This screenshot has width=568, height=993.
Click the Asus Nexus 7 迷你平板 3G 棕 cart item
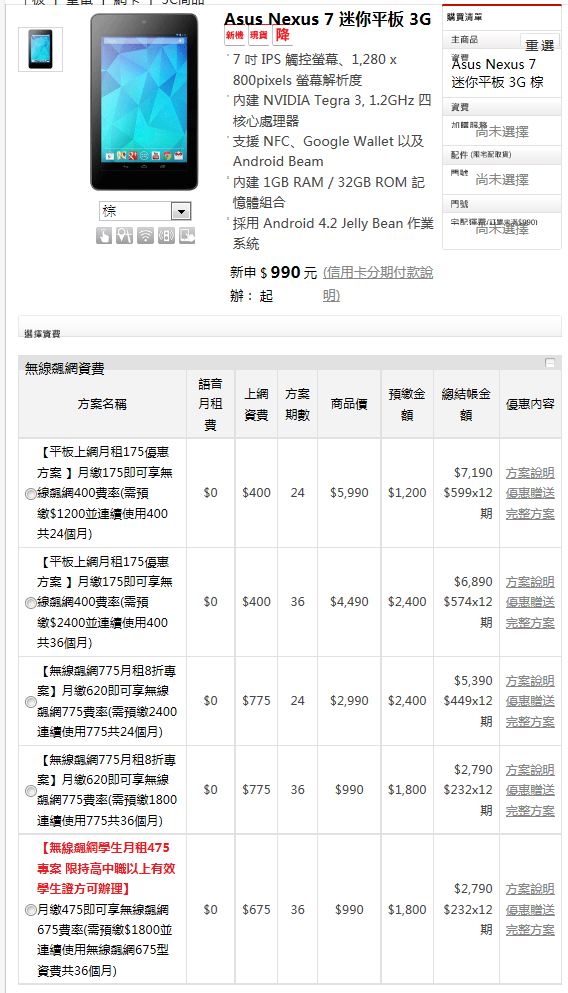pos(497,73)
